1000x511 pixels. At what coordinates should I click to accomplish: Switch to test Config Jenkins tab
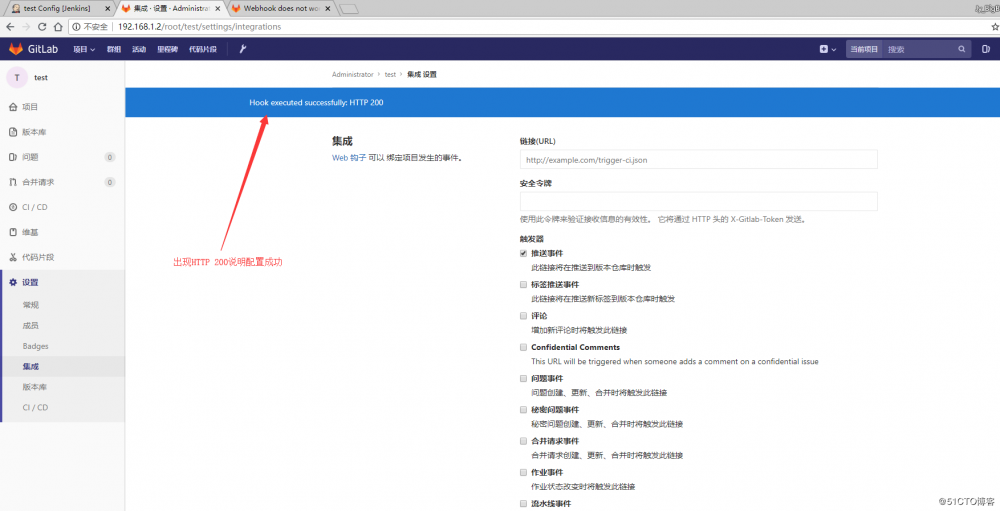click(57, 9)
